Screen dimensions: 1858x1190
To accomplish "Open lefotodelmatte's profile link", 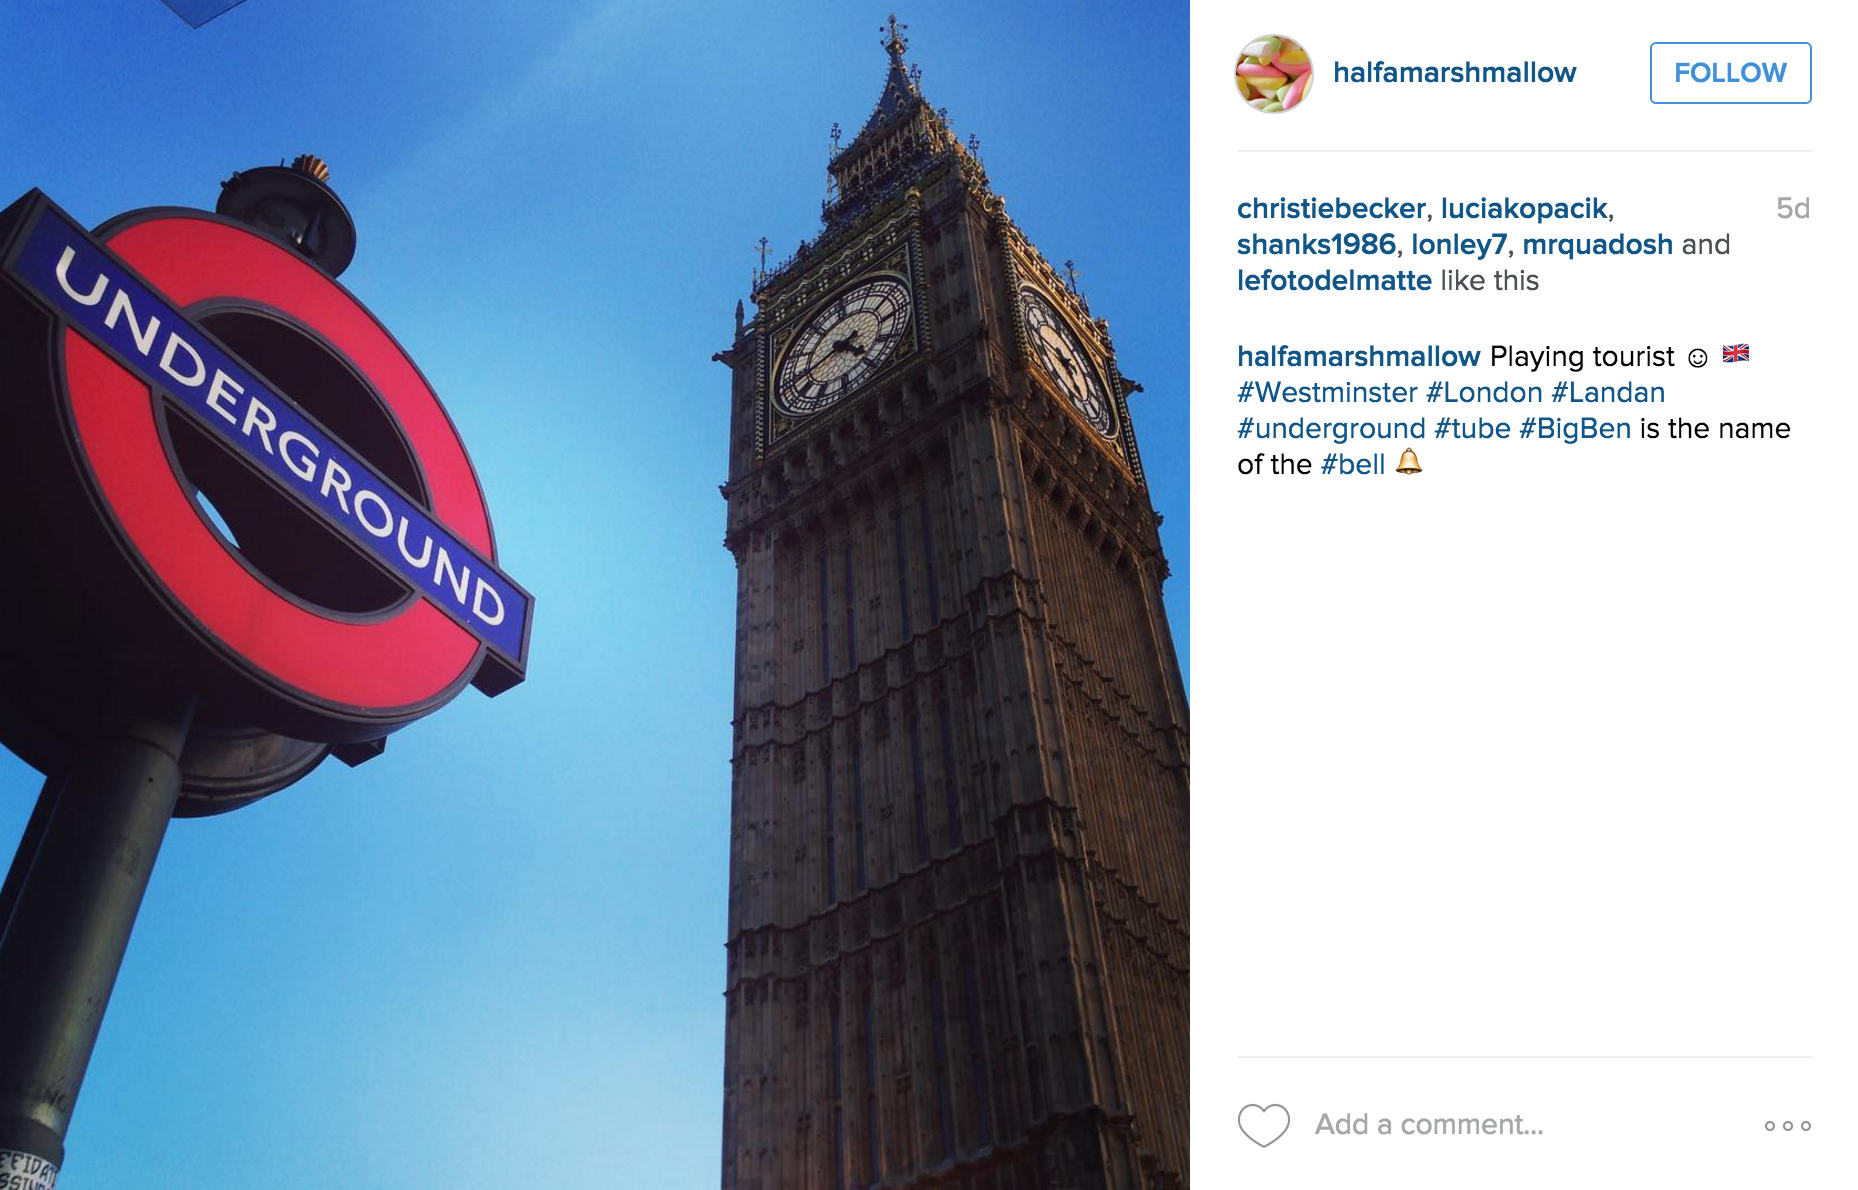I will (1334, 280).
